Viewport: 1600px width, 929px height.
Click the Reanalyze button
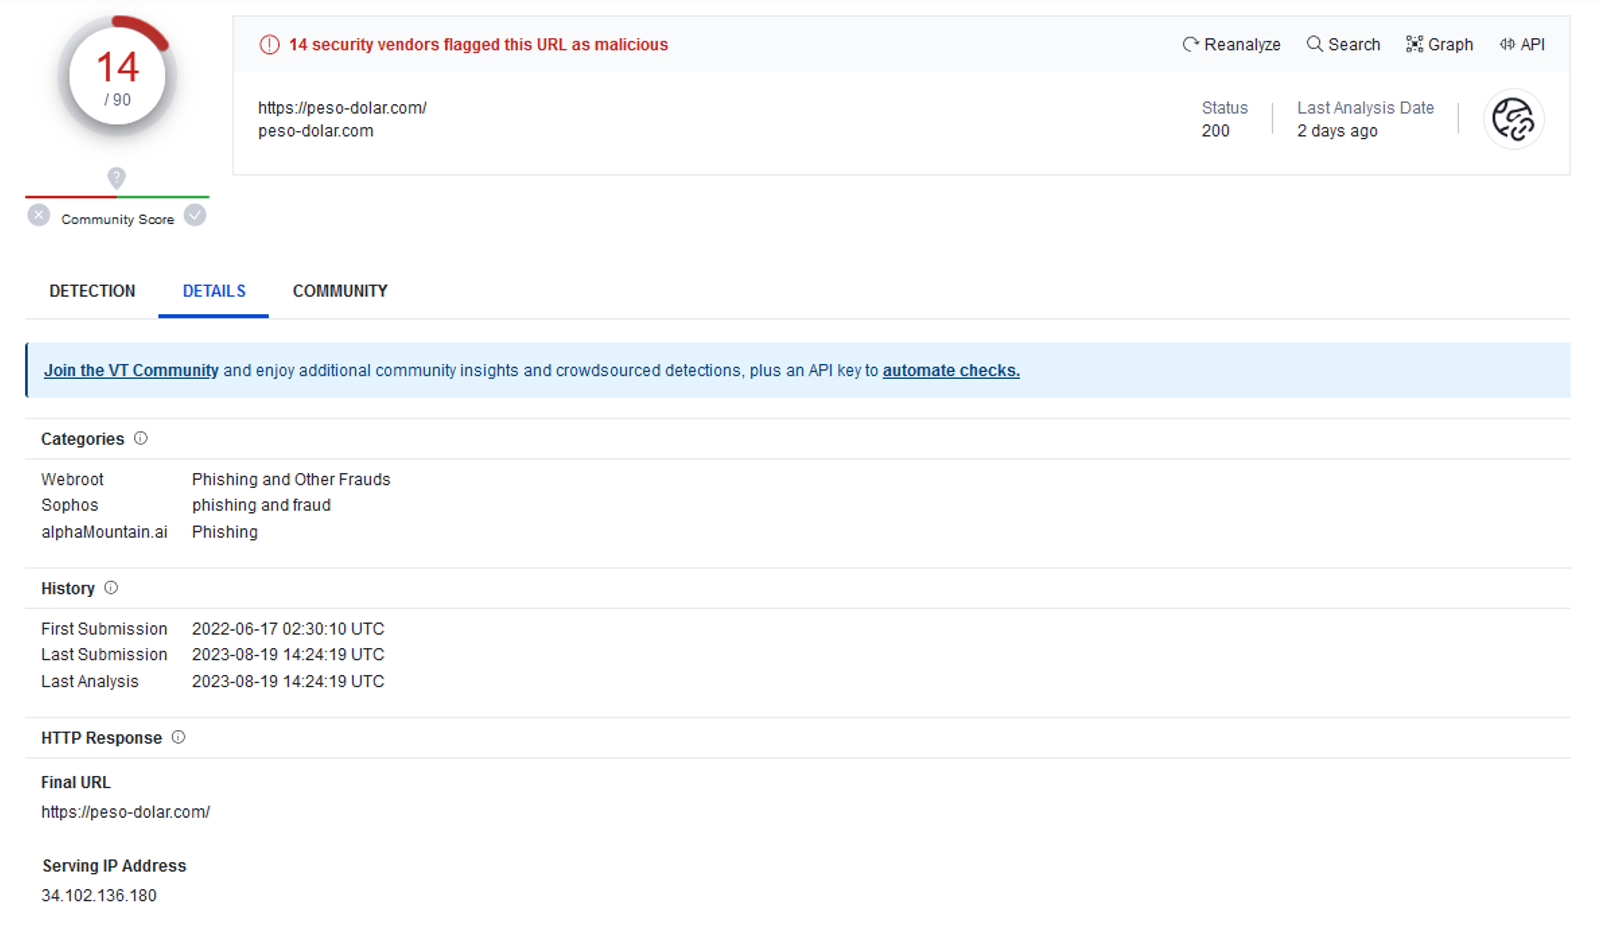pyautogui.click(x=1231, y=44)
